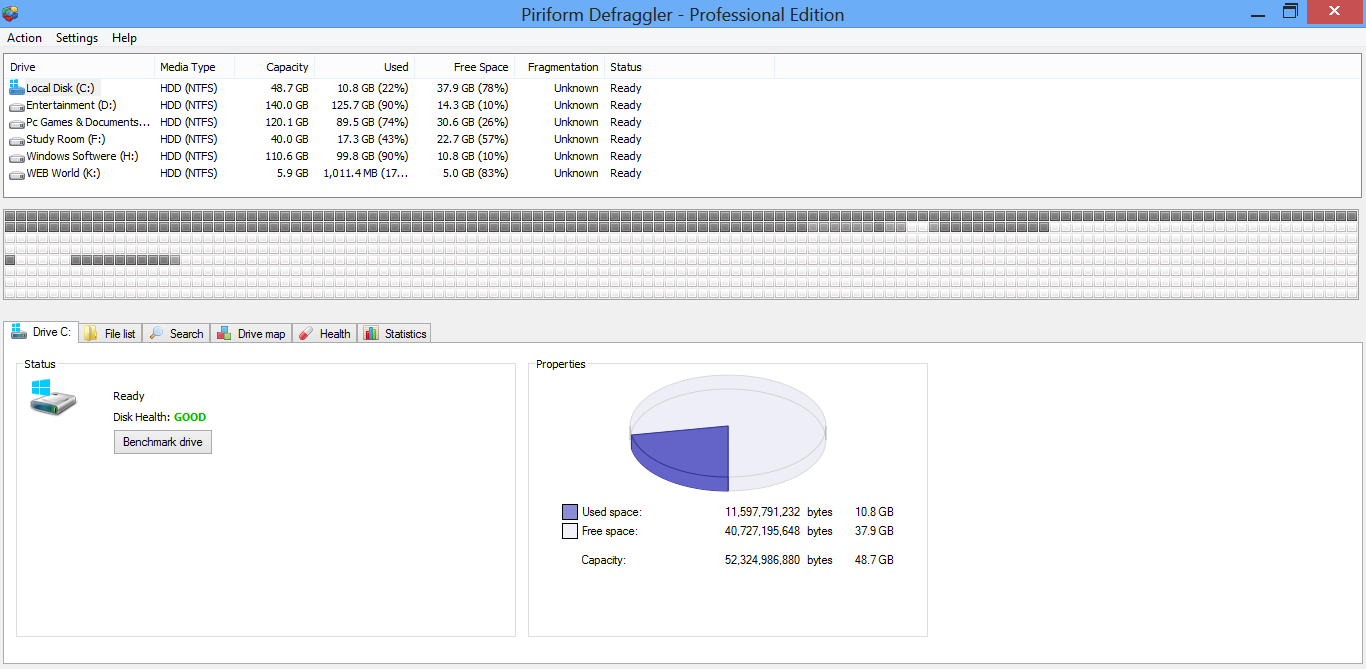Viewport: 1366px width, 669px height.
Task: Click the Defraggler logo in the title bar
Action: [x=13, y=11]
